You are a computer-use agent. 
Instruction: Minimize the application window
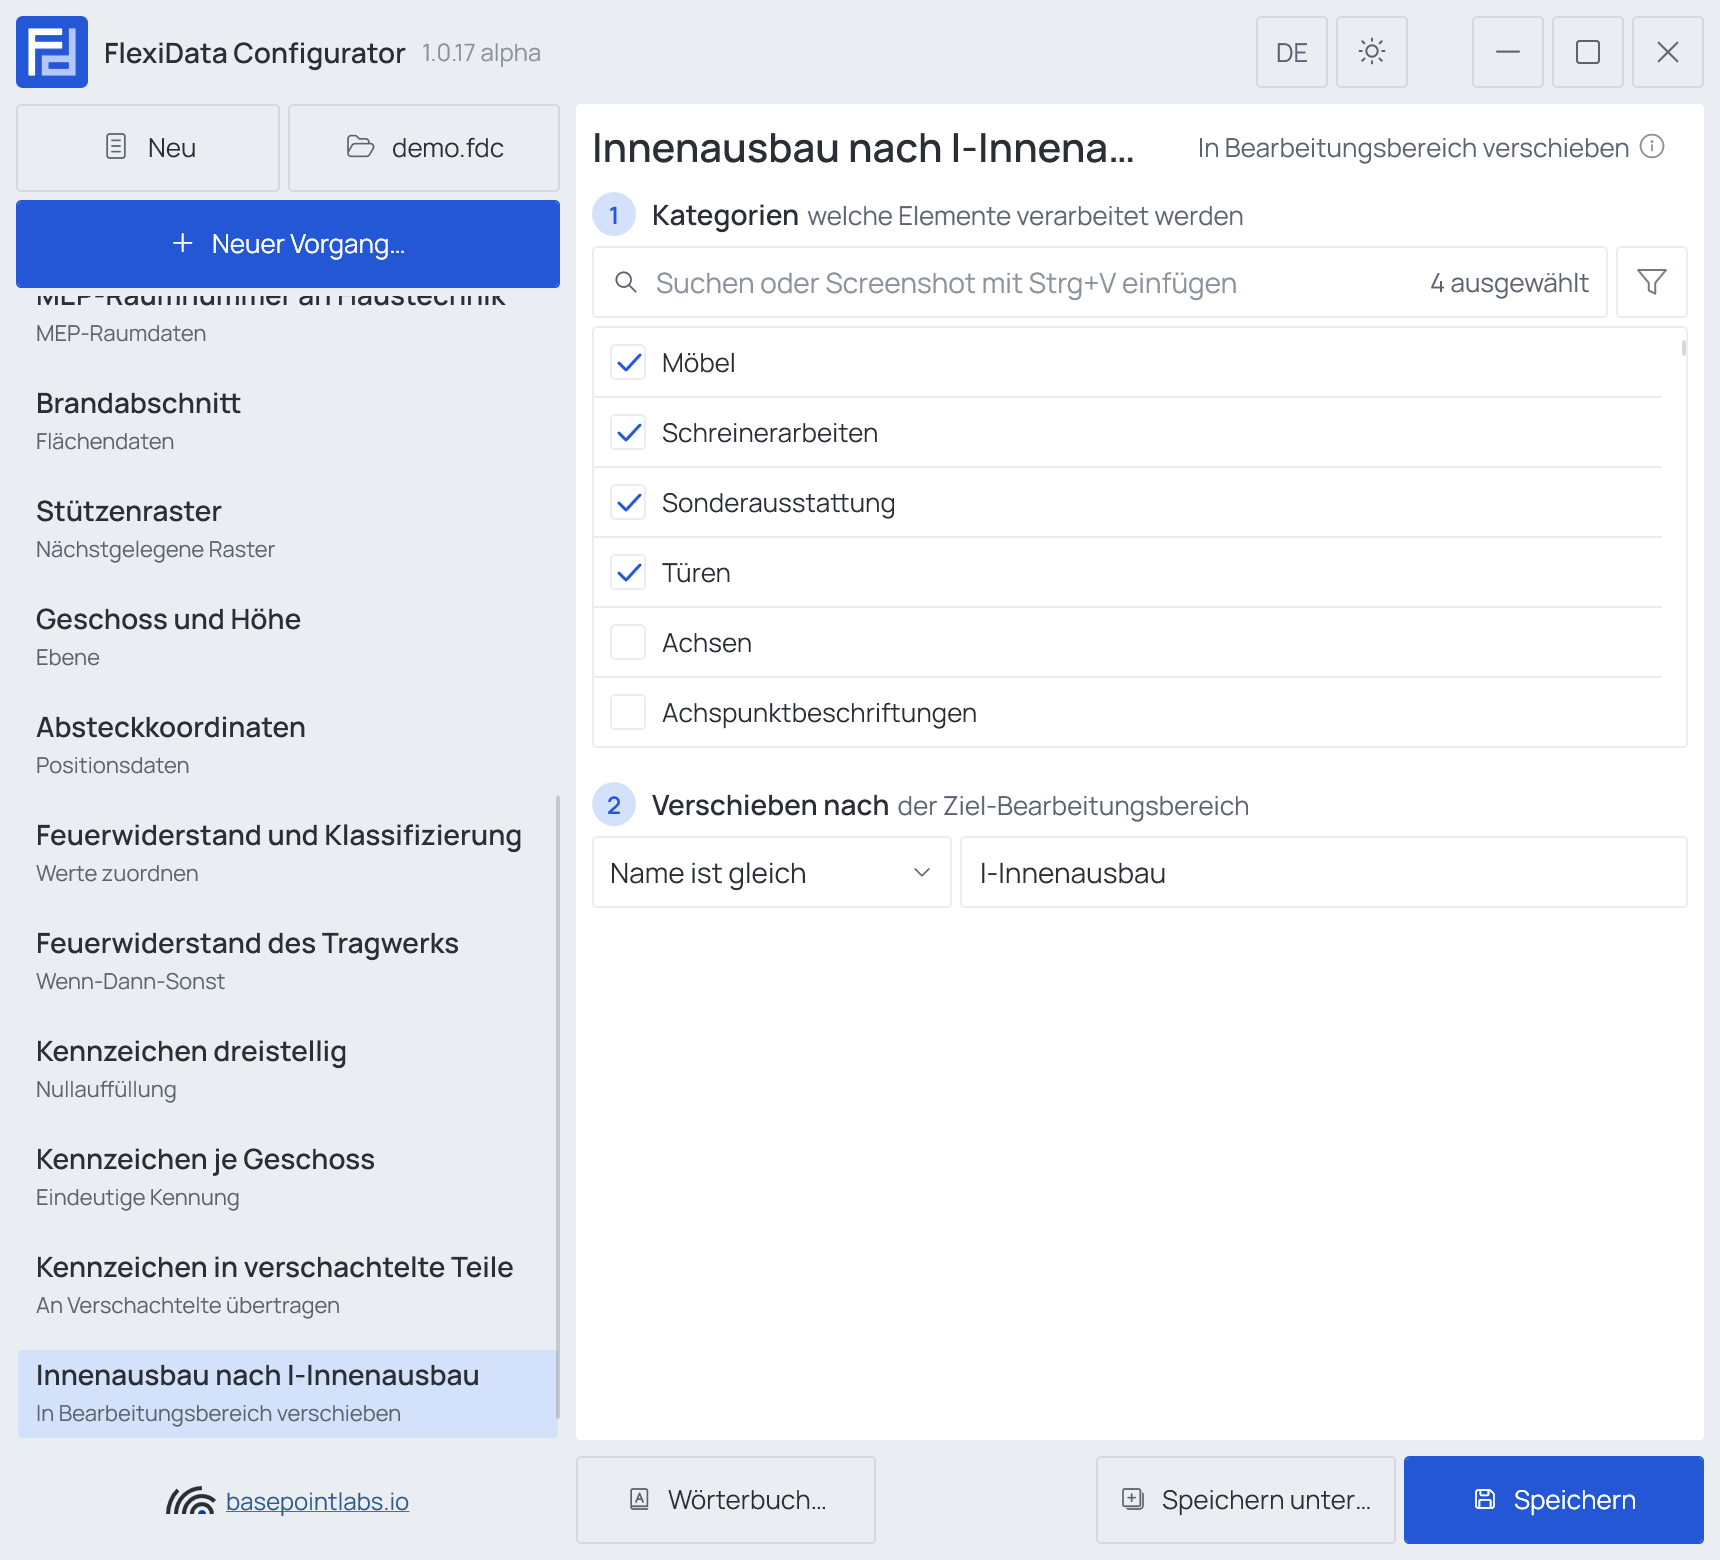pyautogui.click(x=1508, y=52)
